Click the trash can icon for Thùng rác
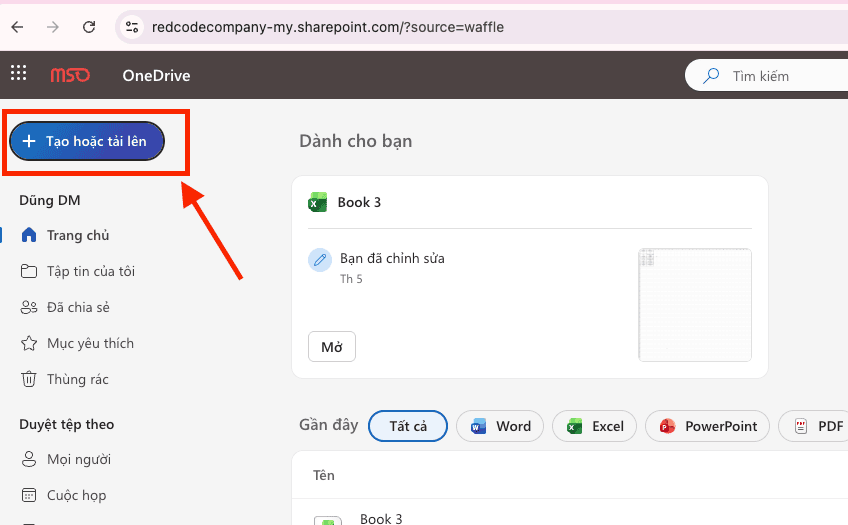 [x=29, y=379]
